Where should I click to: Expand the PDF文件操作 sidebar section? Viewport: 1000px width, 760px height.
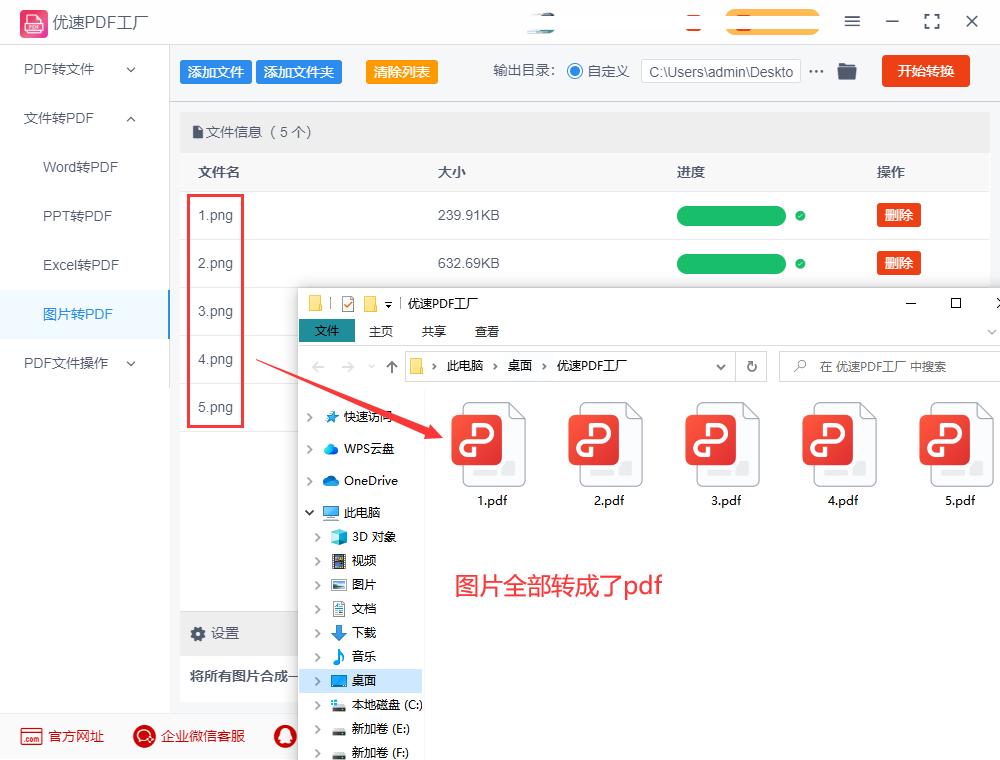tap(67, 363)
